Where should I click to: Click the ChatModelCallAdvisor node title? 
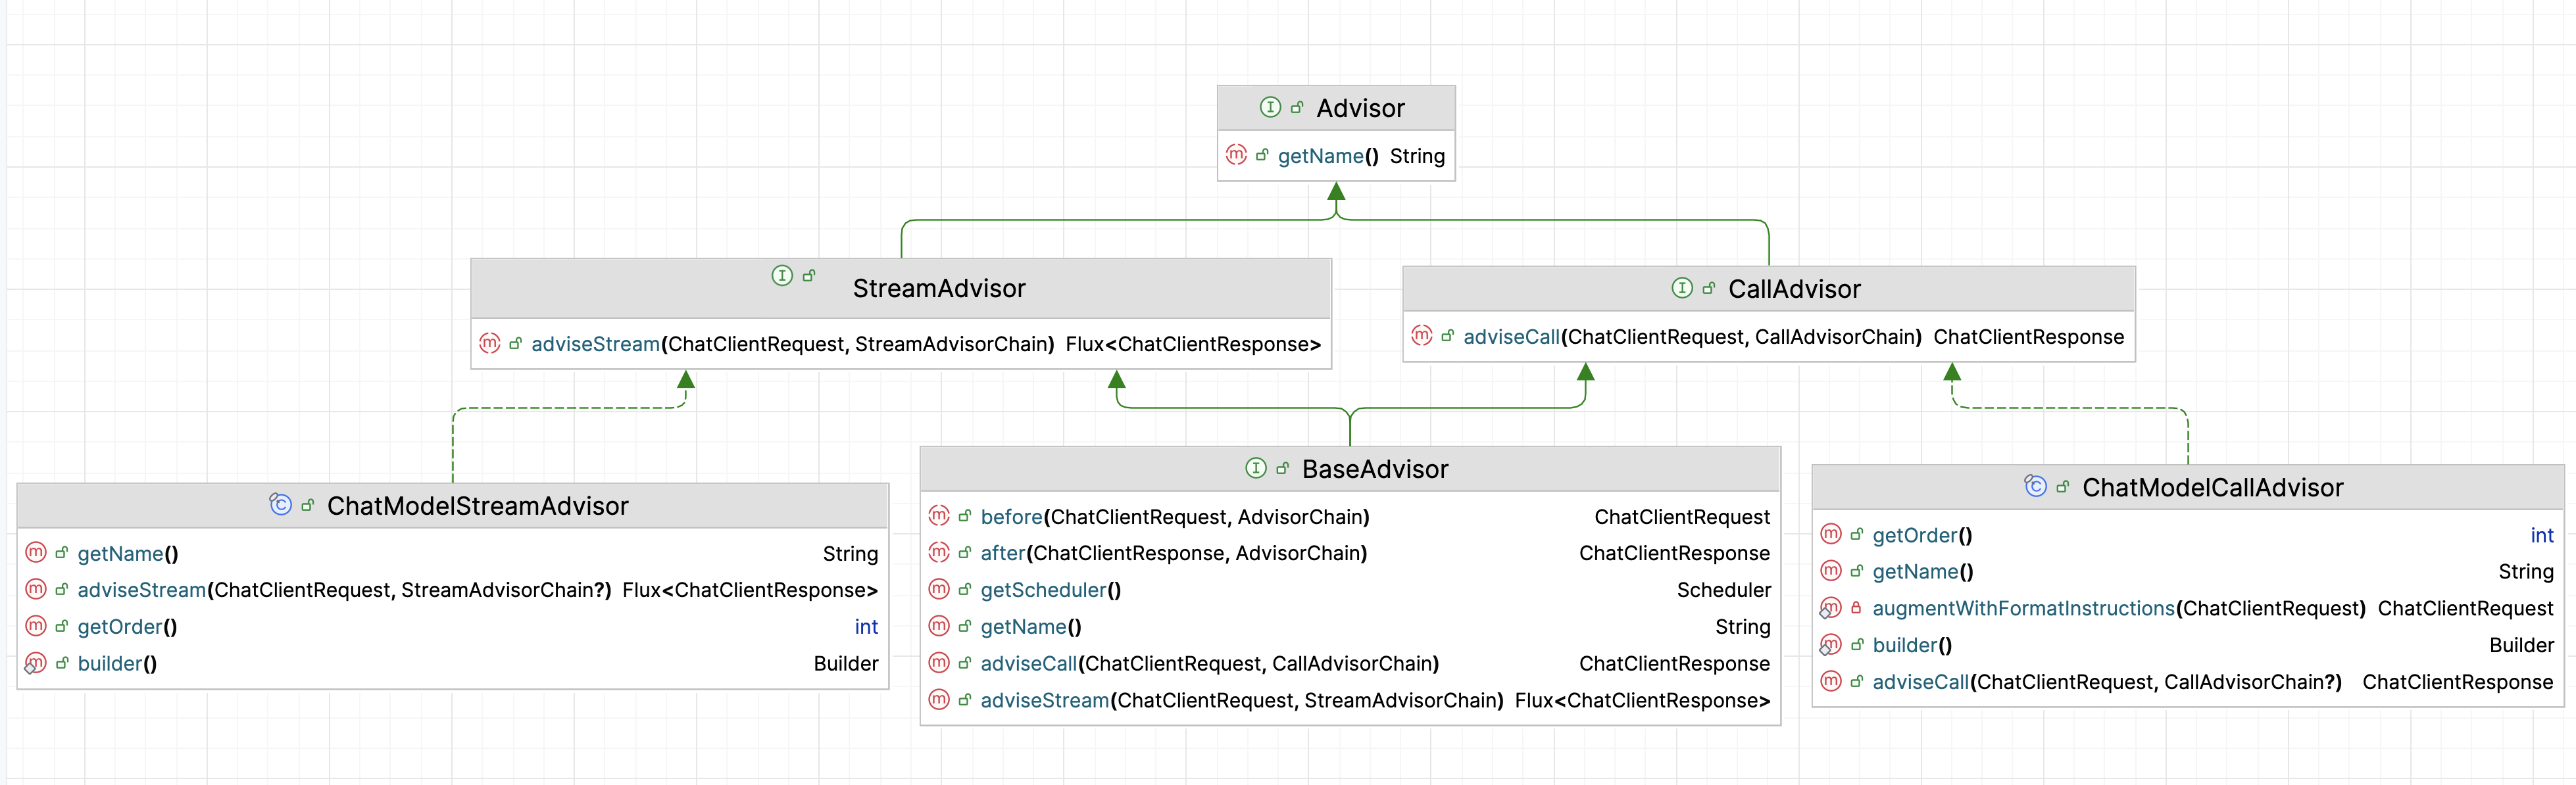pyautogui.click(x=2212, y=487)
